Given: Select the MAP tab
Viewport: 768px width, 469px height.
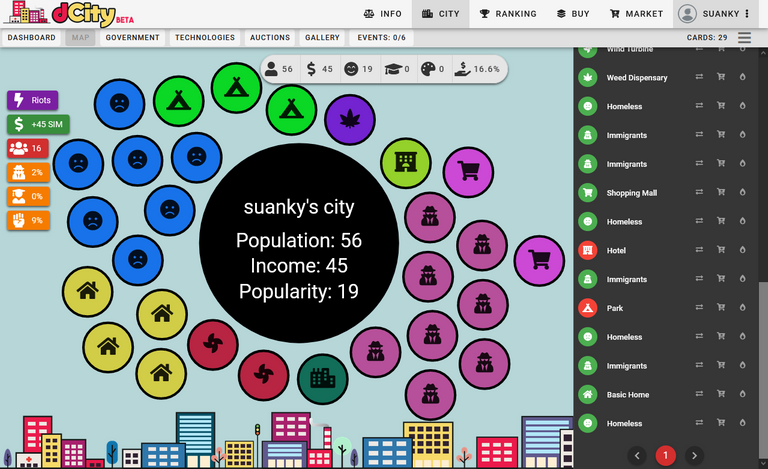Looking at the screenshot, I should (80, 38).
